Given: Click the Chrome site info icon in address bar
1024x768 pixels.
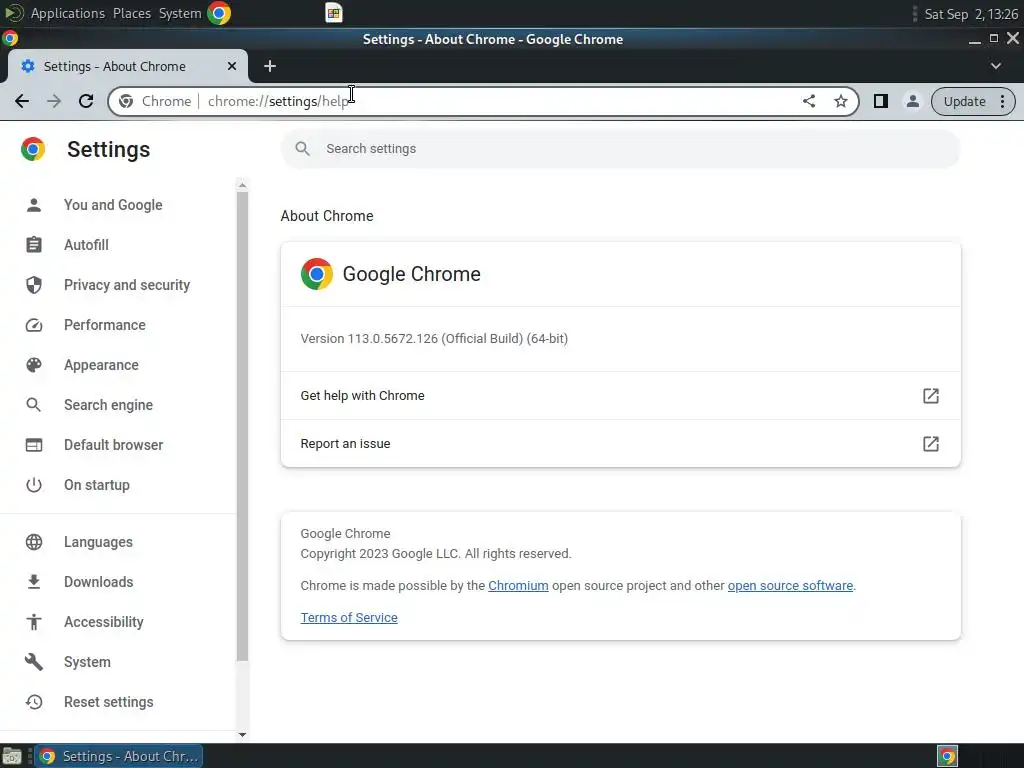Looking at the screenshot, I should click(x=127, y=101).
